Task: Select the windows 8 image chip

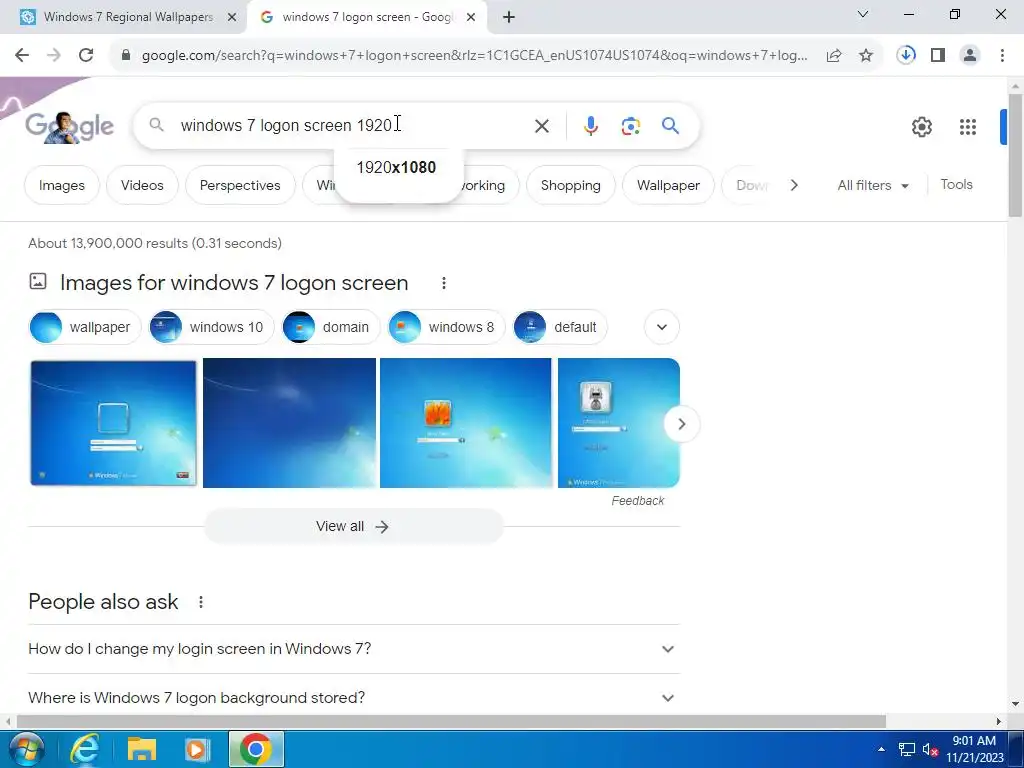Action: [x=446, y=327]
